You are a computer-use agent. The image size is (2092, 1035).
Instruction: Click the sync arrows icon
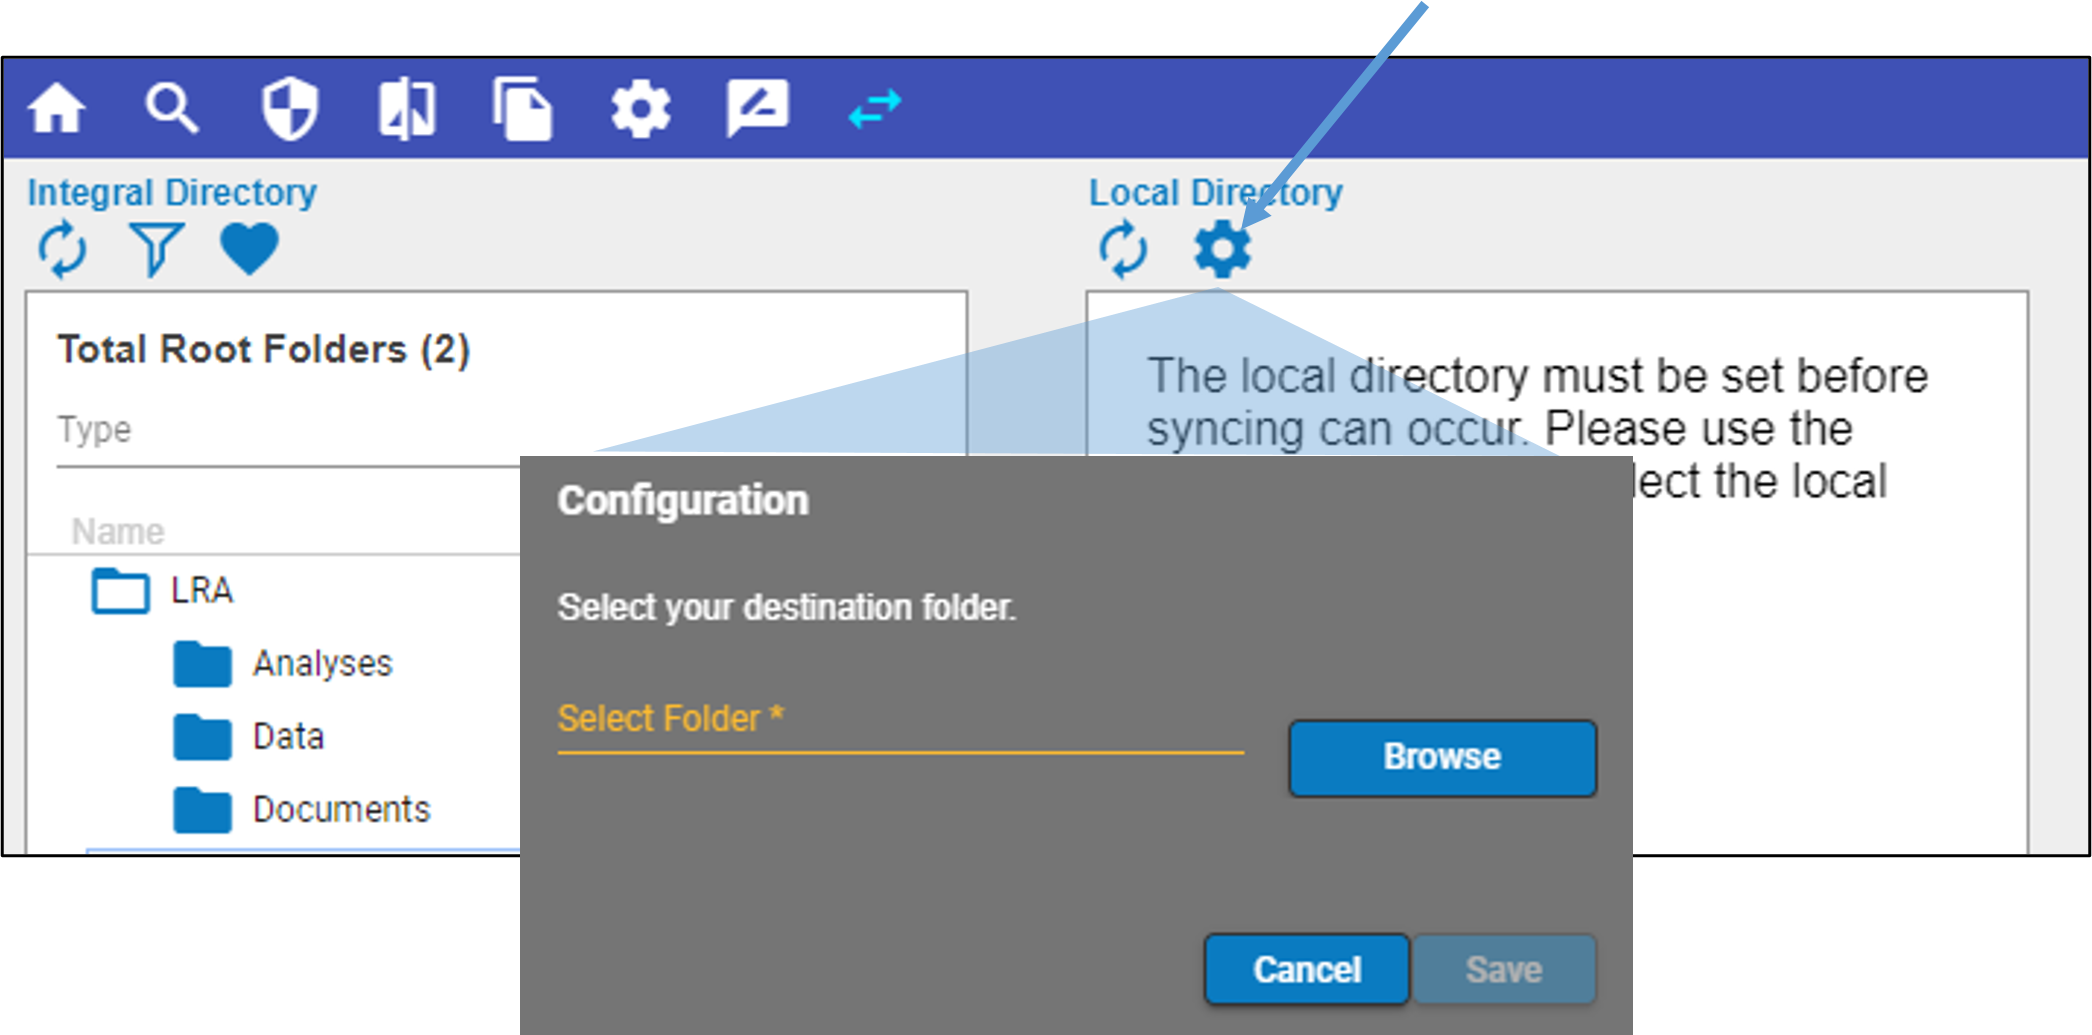tap(875, 108)
